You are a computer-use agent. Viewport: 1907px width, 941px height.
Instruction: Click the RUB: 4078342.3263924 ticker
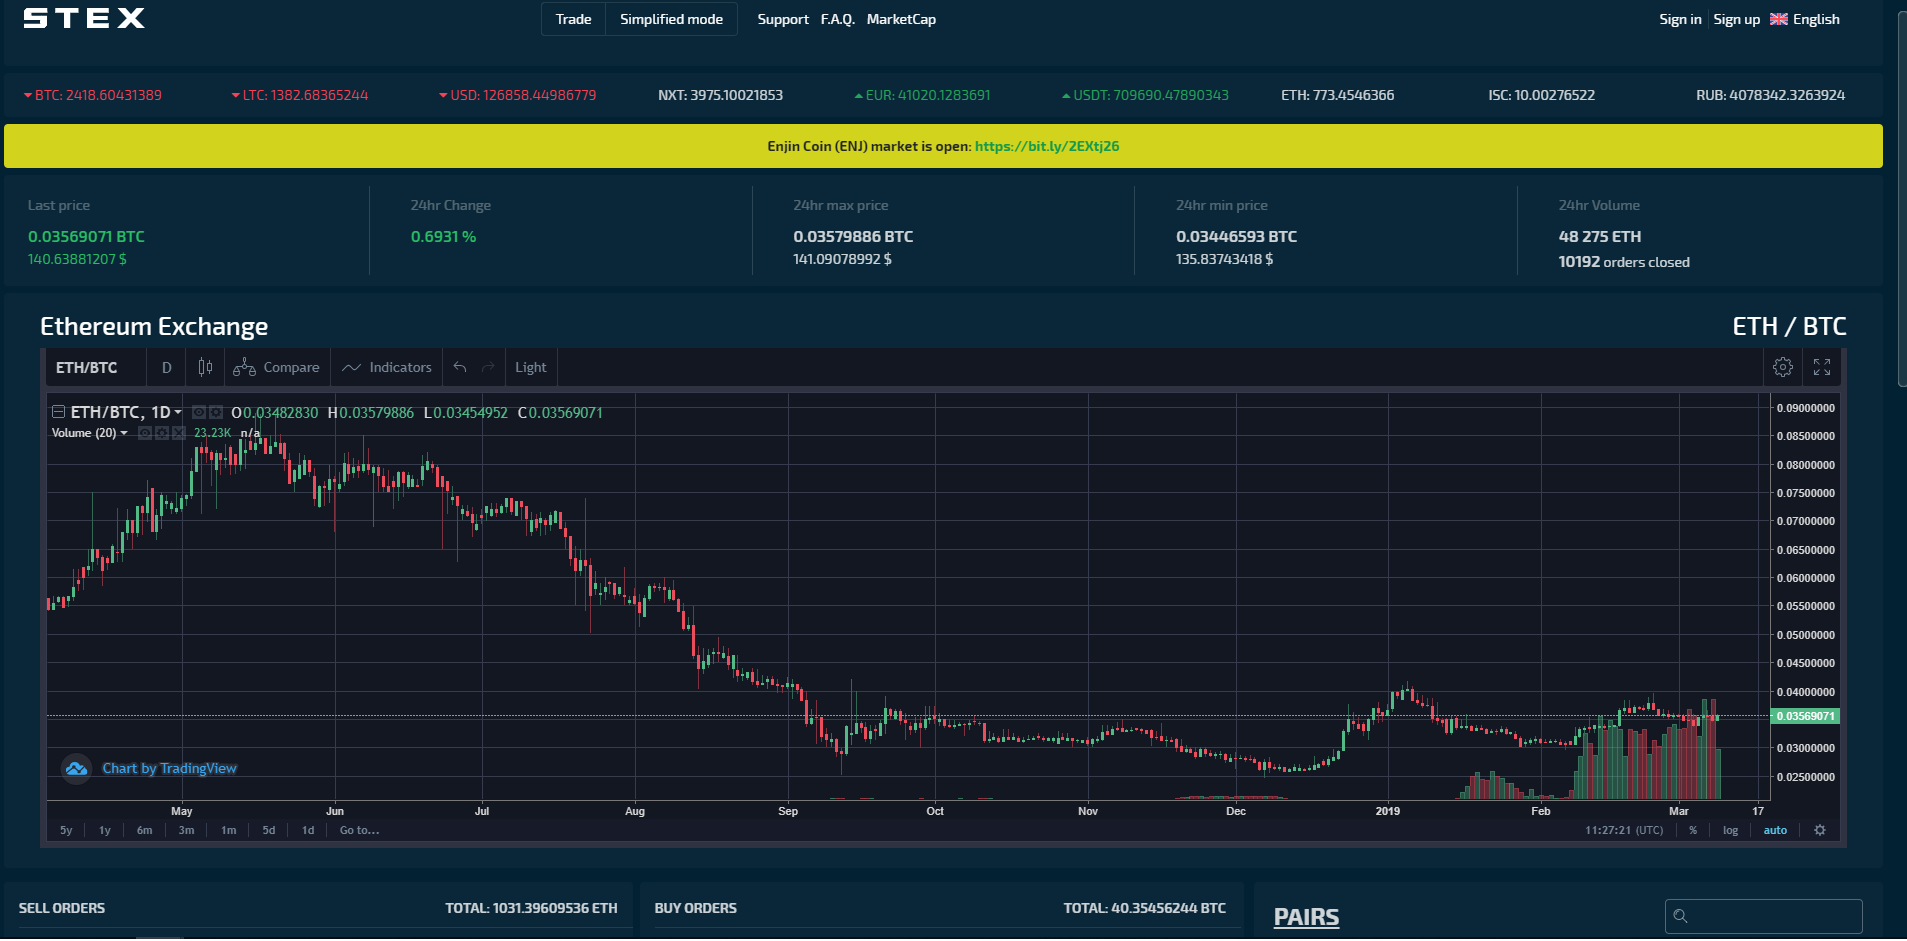point(1770,96)
